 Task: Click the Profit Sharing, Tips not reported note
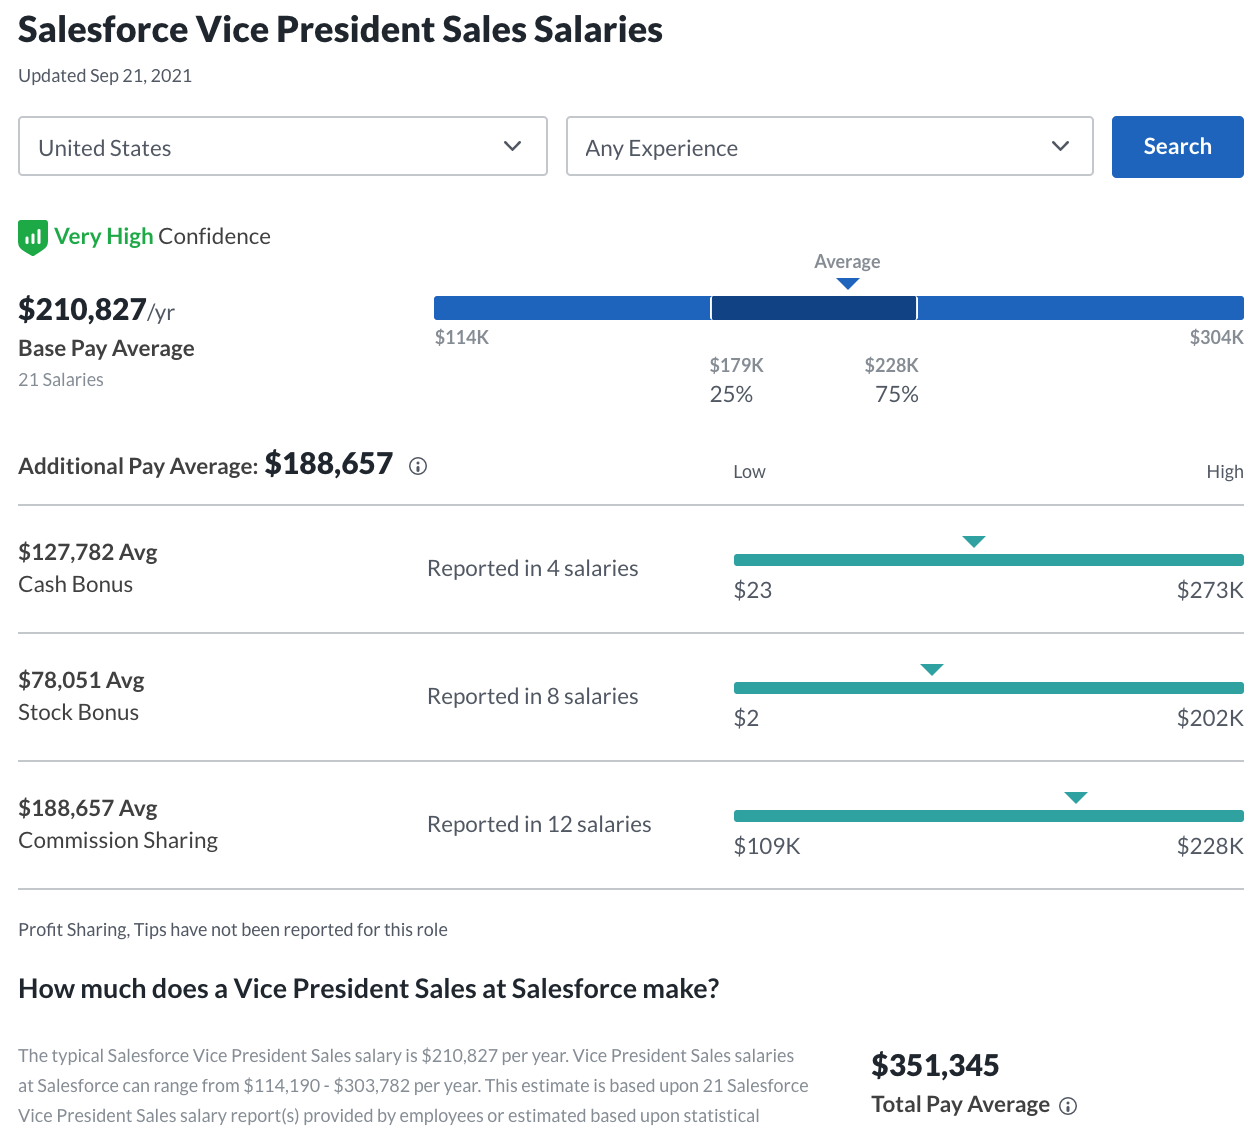tap(233, 930)
